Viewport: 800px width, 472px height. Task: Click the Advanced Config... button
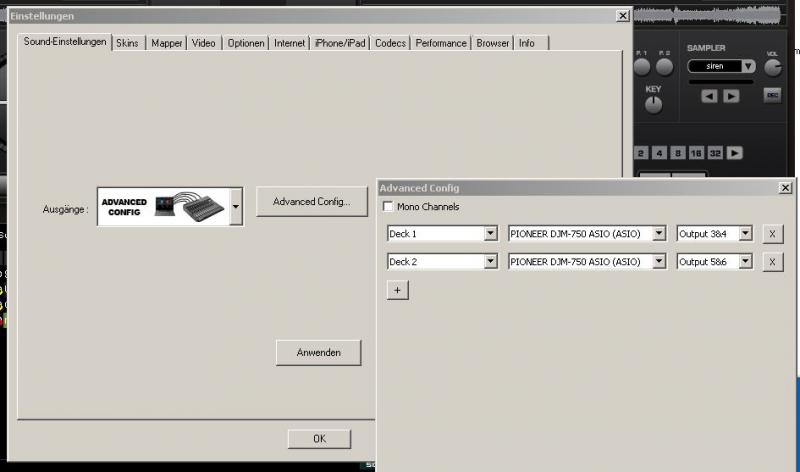pyautogui.click(x=312, y=202)
